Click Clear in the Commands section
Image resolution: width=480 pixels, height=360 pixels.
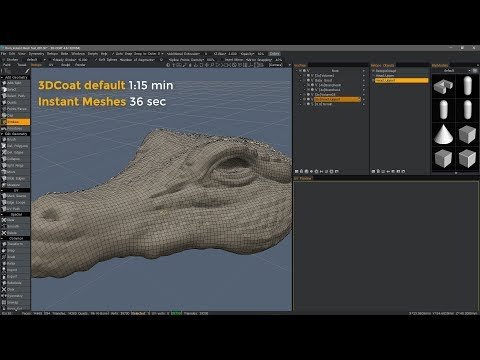(15, 289)
